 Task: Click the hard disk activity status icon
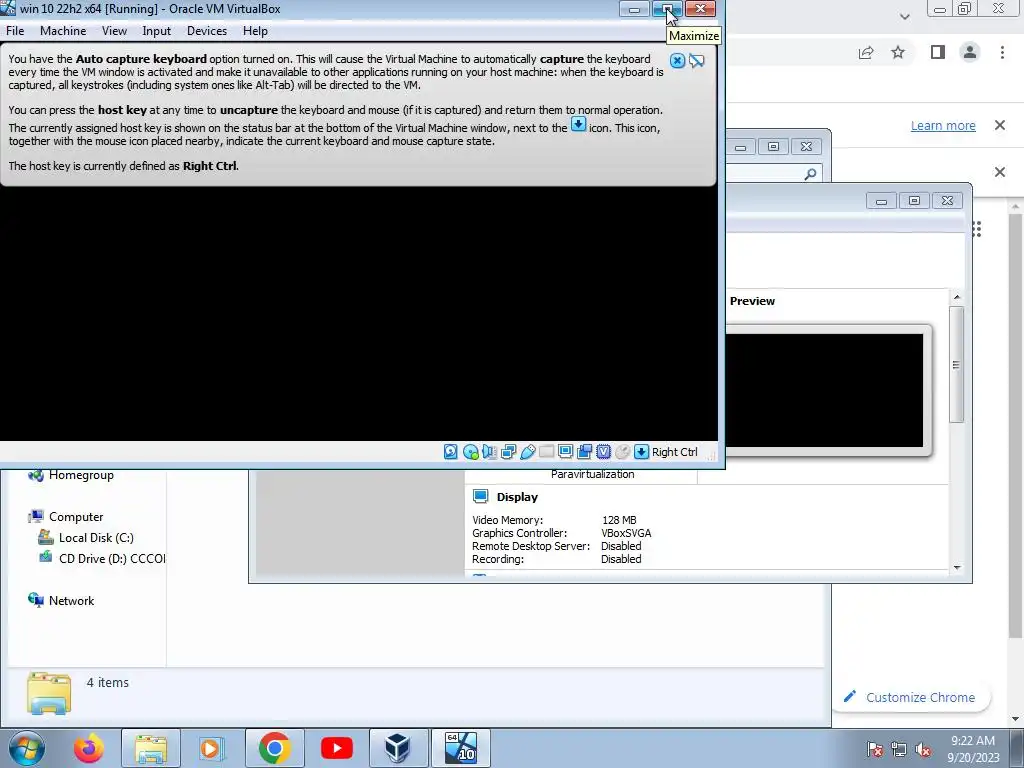pos(451,452)
